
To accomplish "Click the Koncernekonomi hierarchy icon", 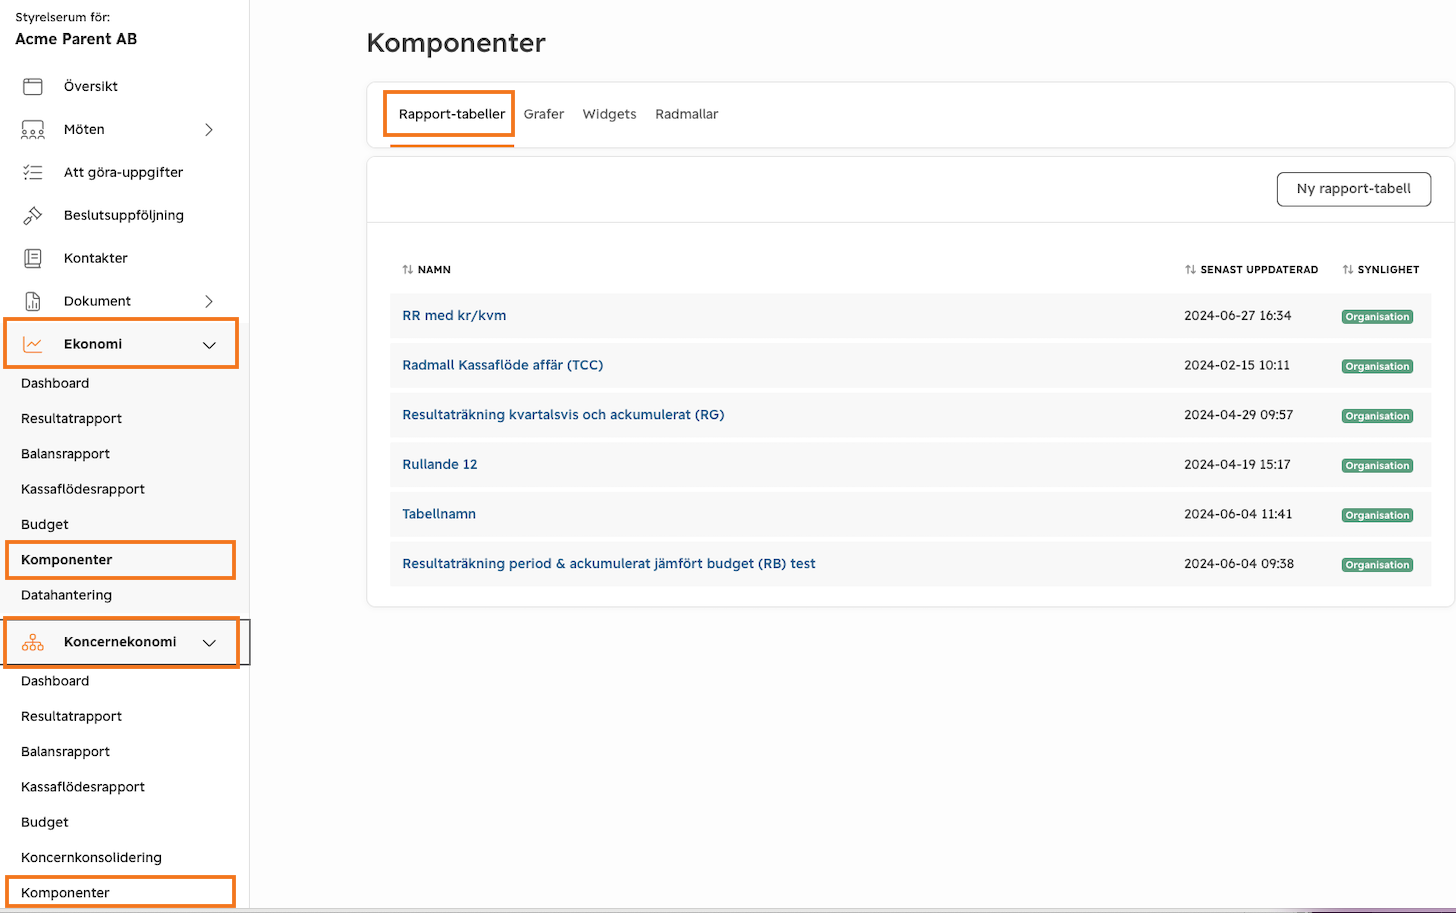I will [x=33, y=642].
